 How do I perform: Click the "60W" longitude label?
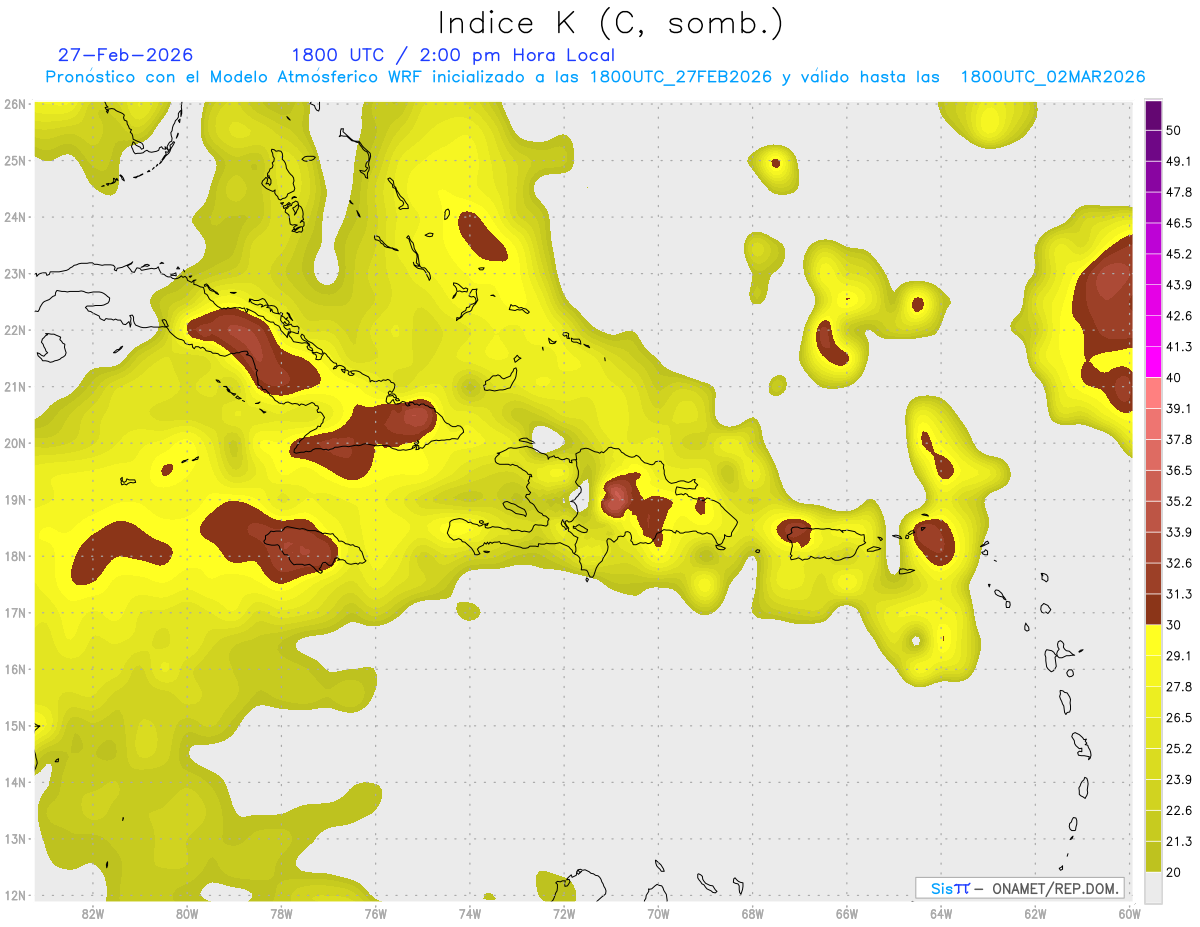tap(1129, 913)
